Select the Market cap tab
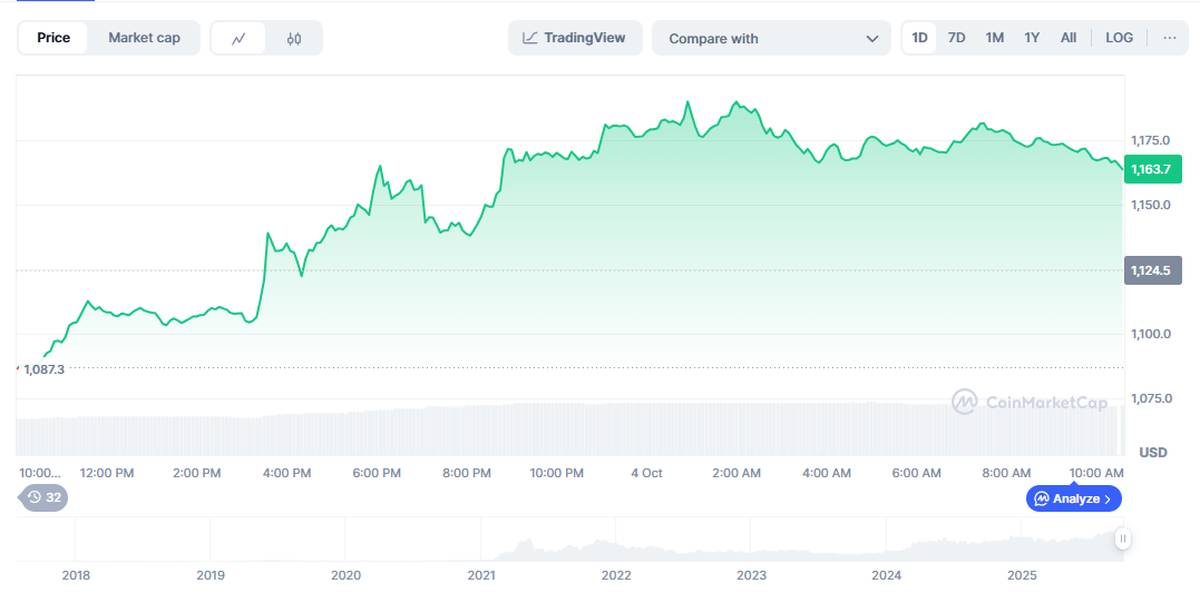The width and height of the screenshot is (1200, 603). [144, 38]
